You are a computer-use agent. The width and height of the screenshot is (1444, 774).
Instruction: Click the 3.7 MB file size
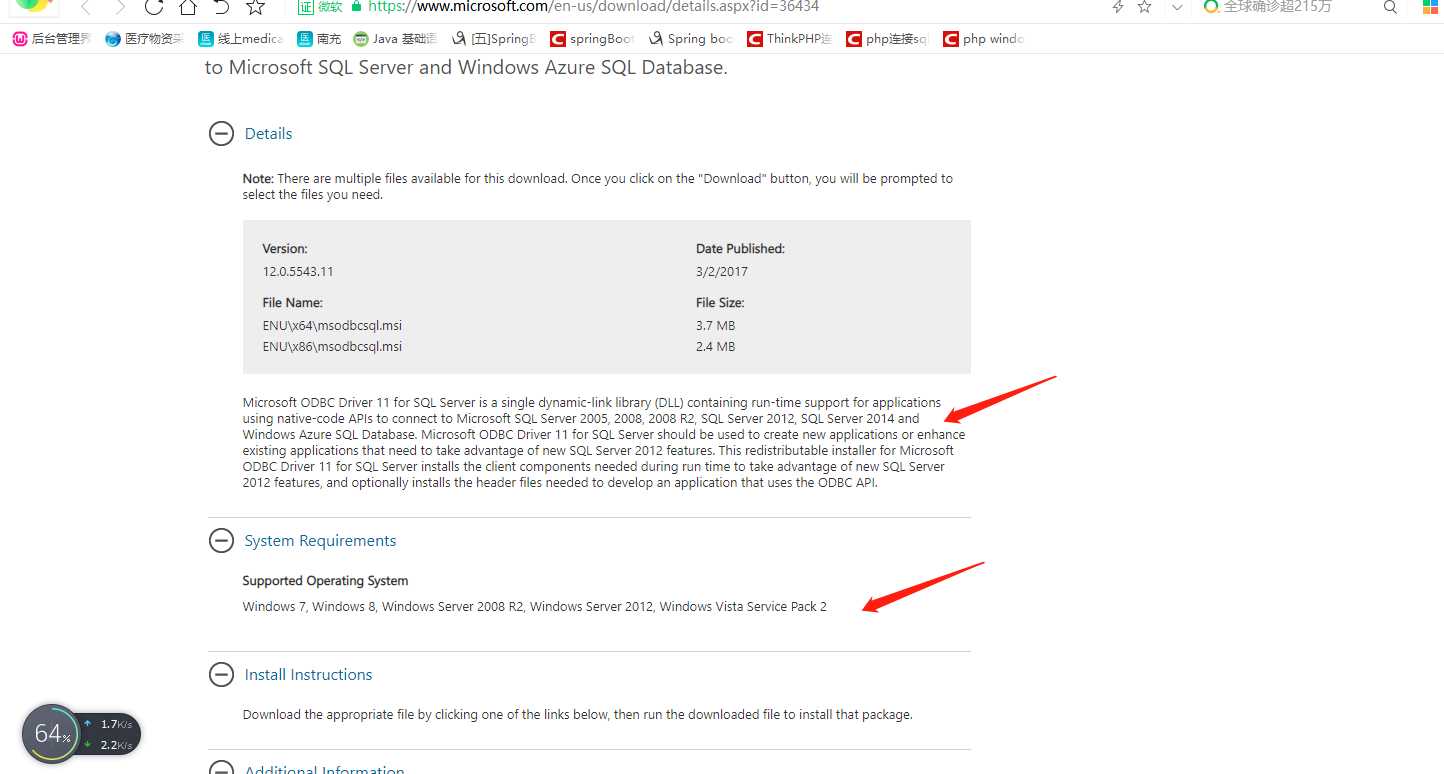(716, 326)
